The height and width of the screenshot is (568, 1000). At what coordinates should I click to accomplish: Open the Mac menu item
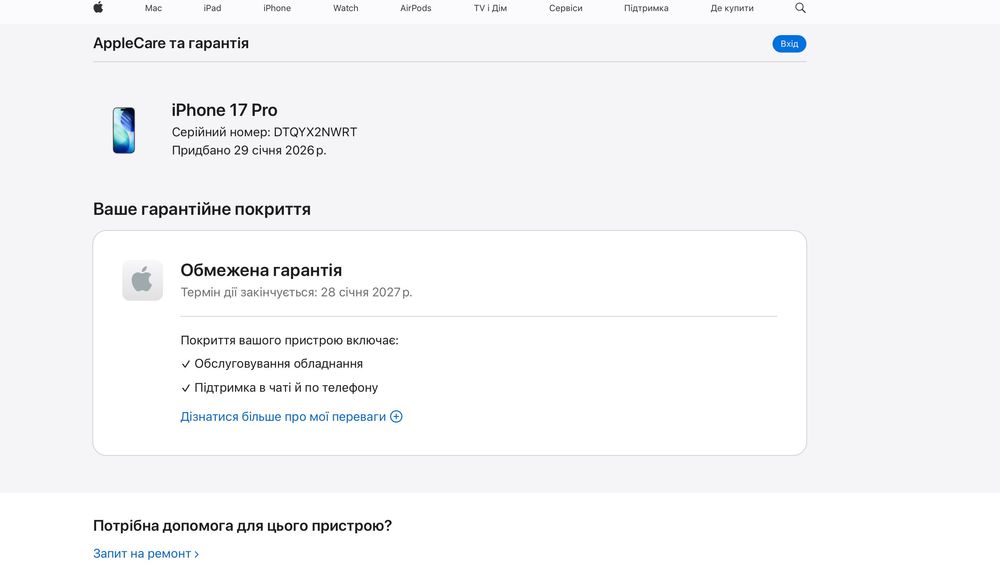pos(153,8)
